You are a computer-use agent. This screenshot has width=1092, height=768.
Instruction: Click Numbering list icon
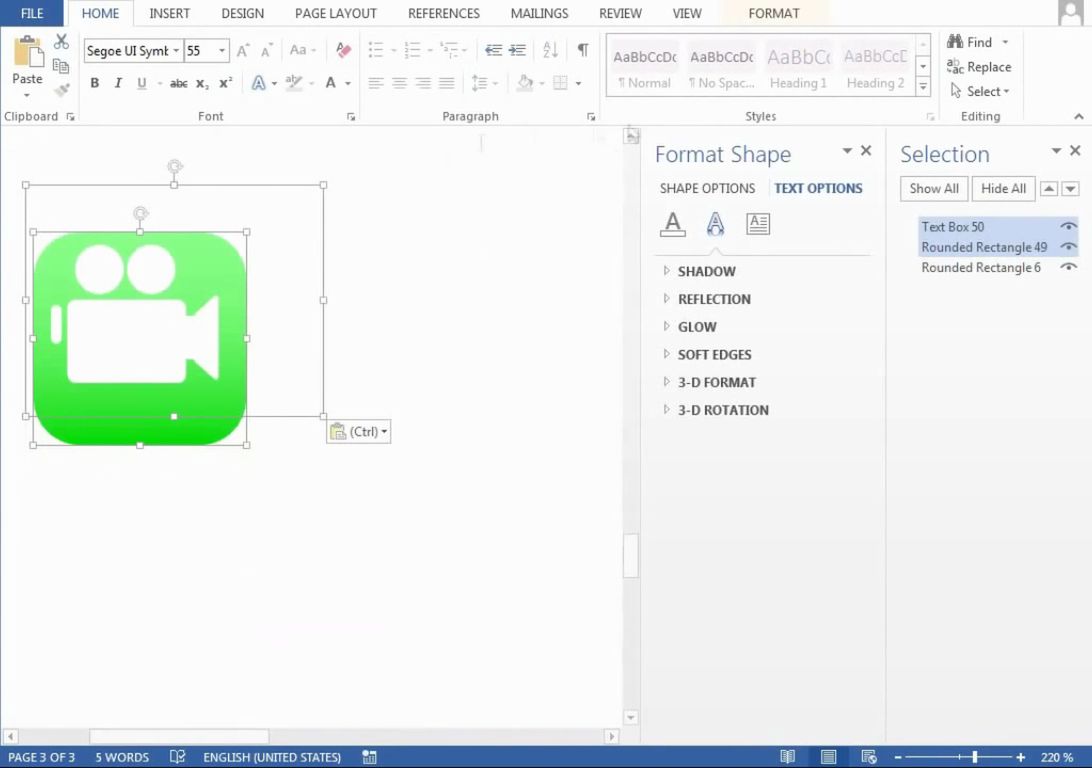pyautogui.click(x=412, y=50)
